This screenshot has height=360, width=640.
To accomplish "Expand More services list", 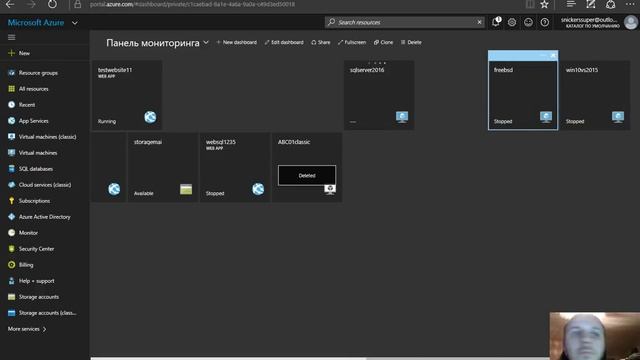I will [27, 329].
